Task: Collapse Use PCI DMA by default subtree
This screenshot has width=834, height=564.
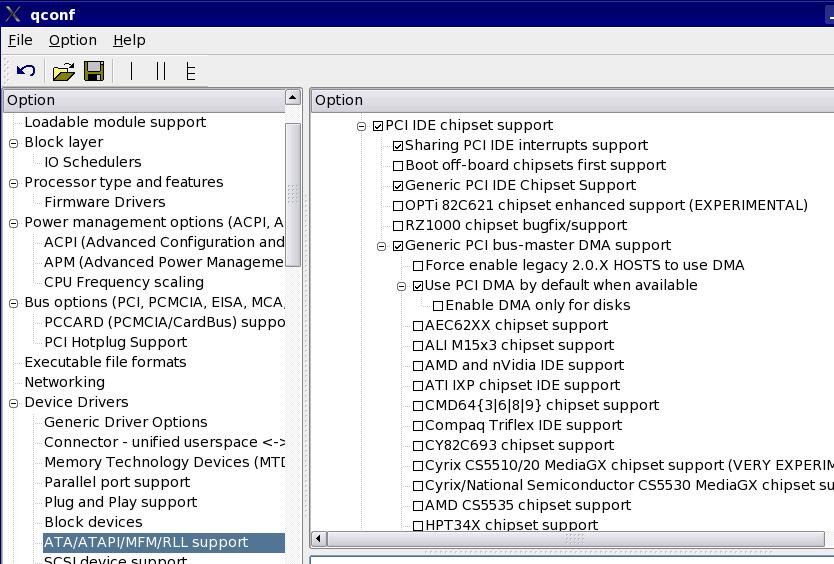Action: 402,286
